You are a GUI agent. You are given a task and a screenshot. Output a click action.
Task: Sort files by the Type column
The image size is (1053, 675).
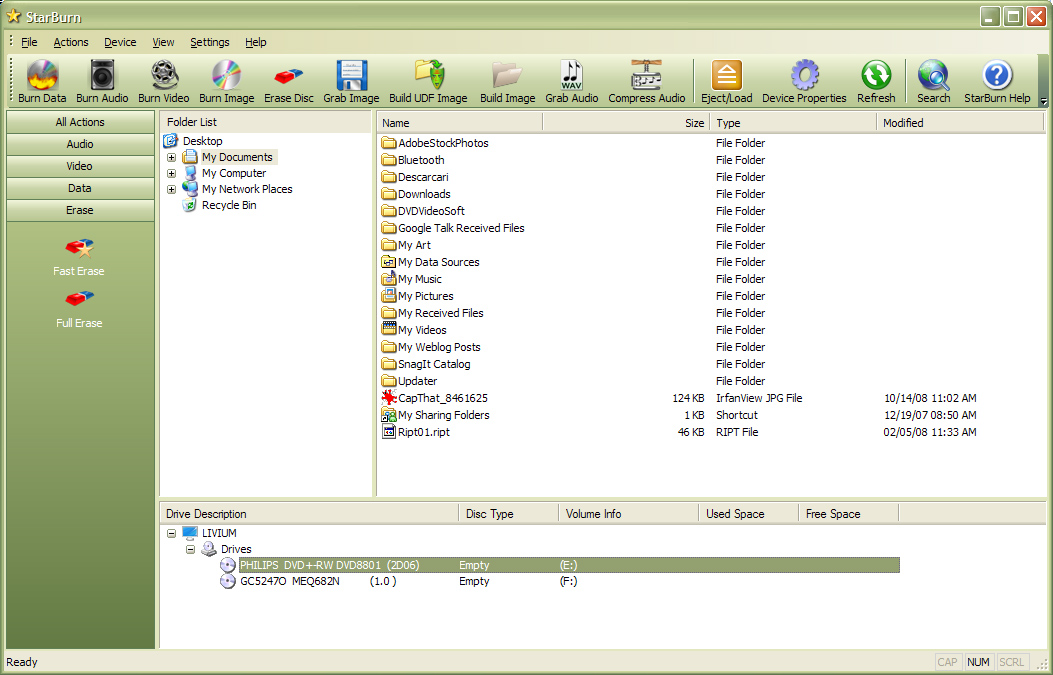pyautogui.click(x=793, y=123)
